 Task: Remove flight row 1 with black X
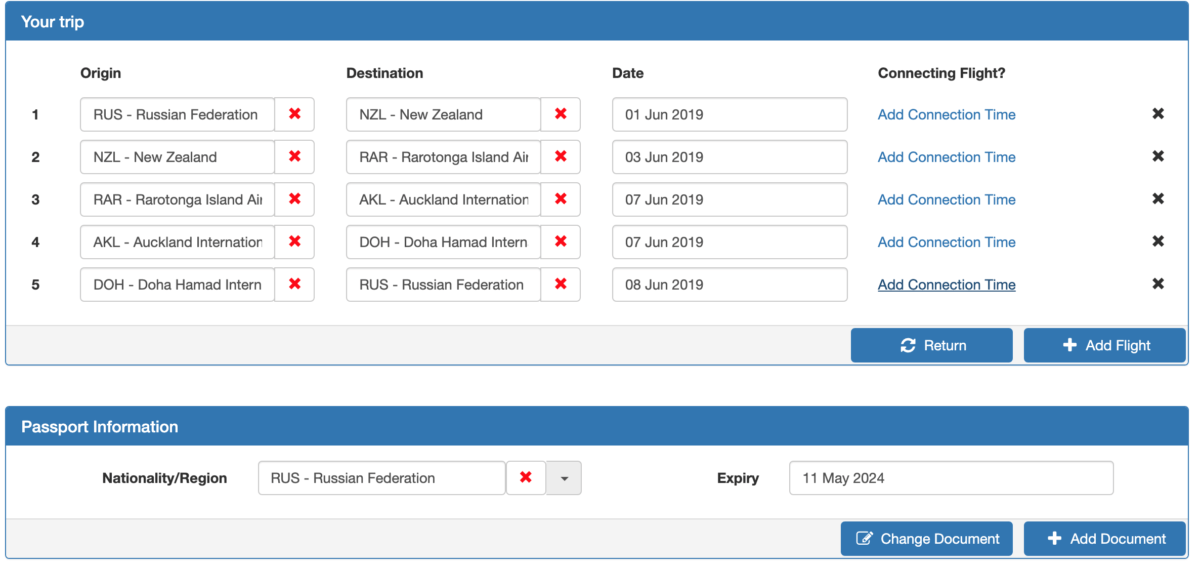pos(1158,114)
